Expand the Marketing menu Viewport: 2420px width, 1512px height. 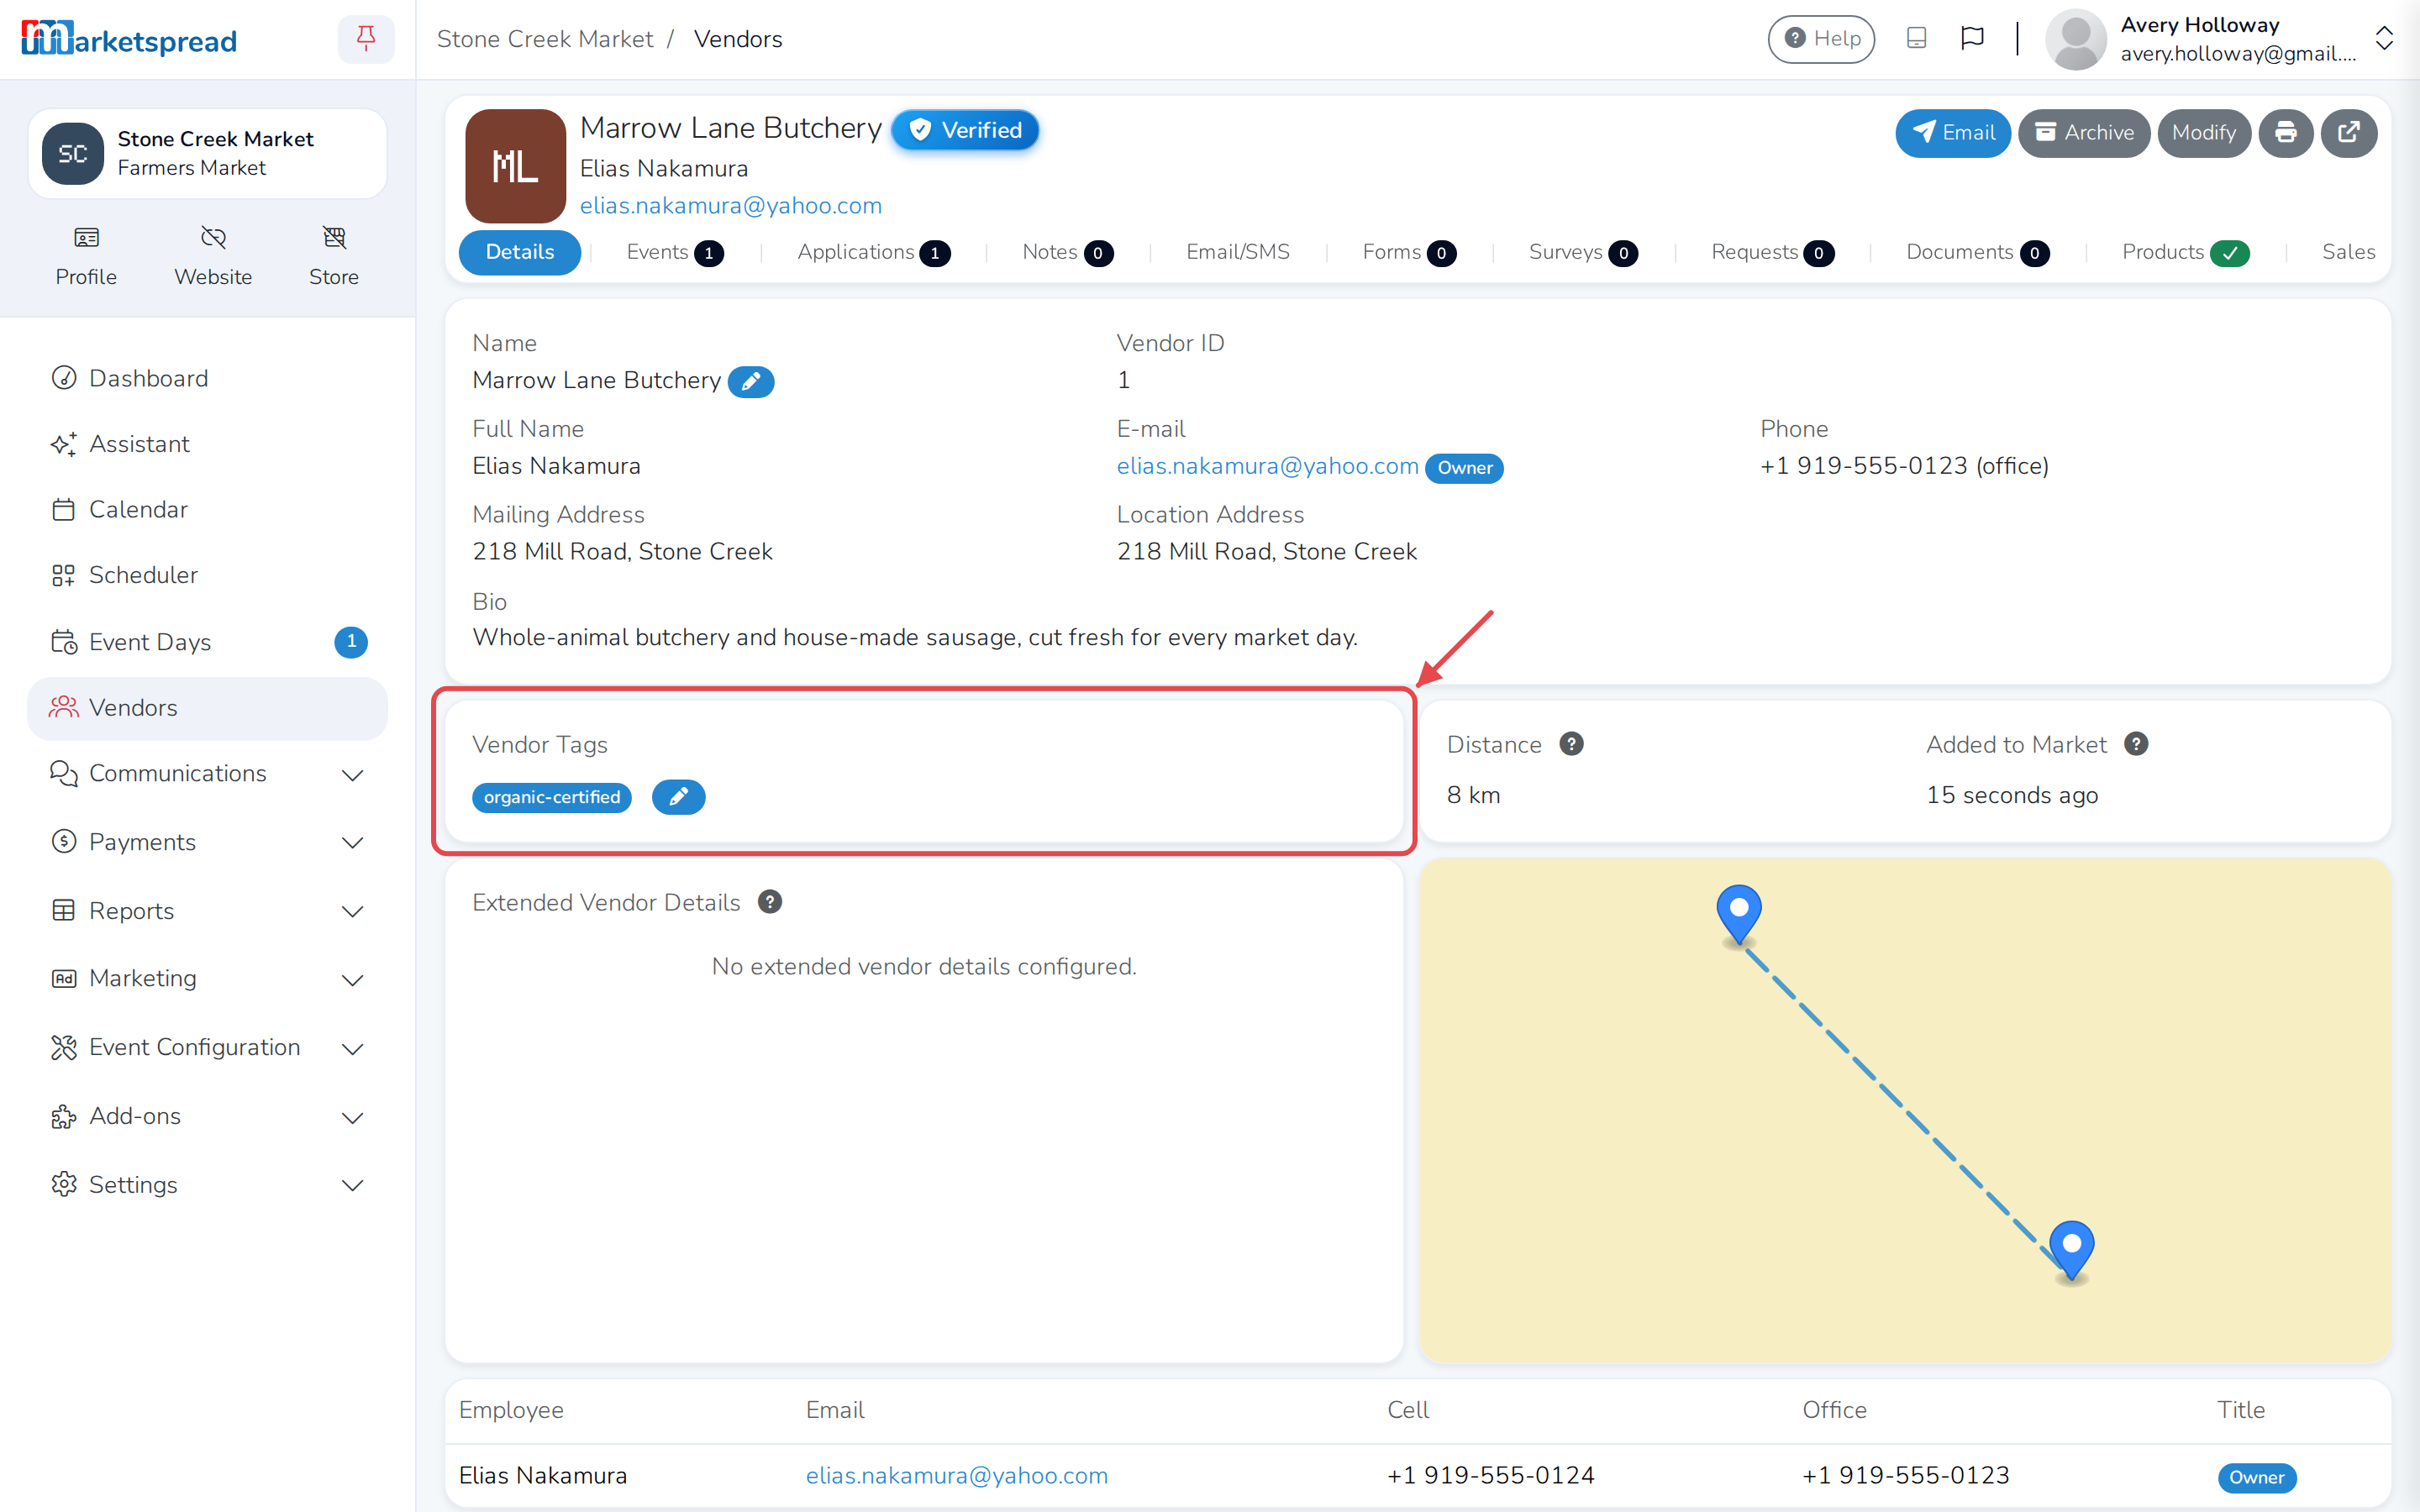[207, 979]
